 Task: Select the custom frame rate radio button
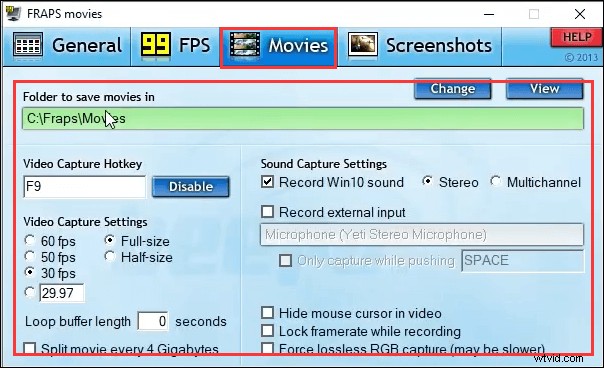coord(30,292)
